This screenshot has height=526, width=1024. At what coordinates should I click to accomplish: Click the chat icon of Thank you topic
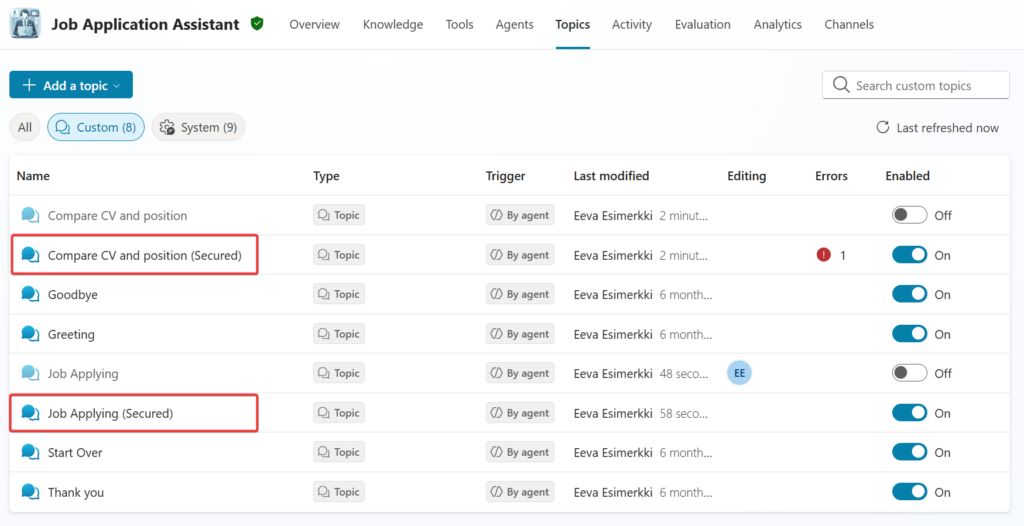tap(31, 492)
